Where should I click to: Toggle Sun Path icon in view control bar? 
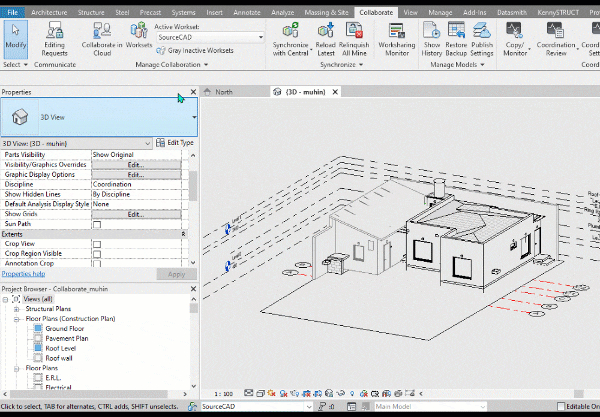click(x=272, y=393)
